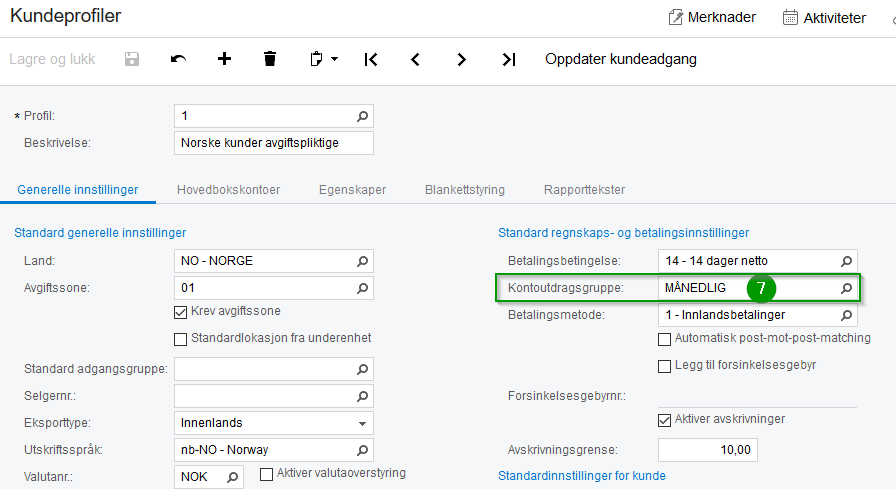Go to next record arrow
Screen dimensions: 896x489
click(462, 59)
